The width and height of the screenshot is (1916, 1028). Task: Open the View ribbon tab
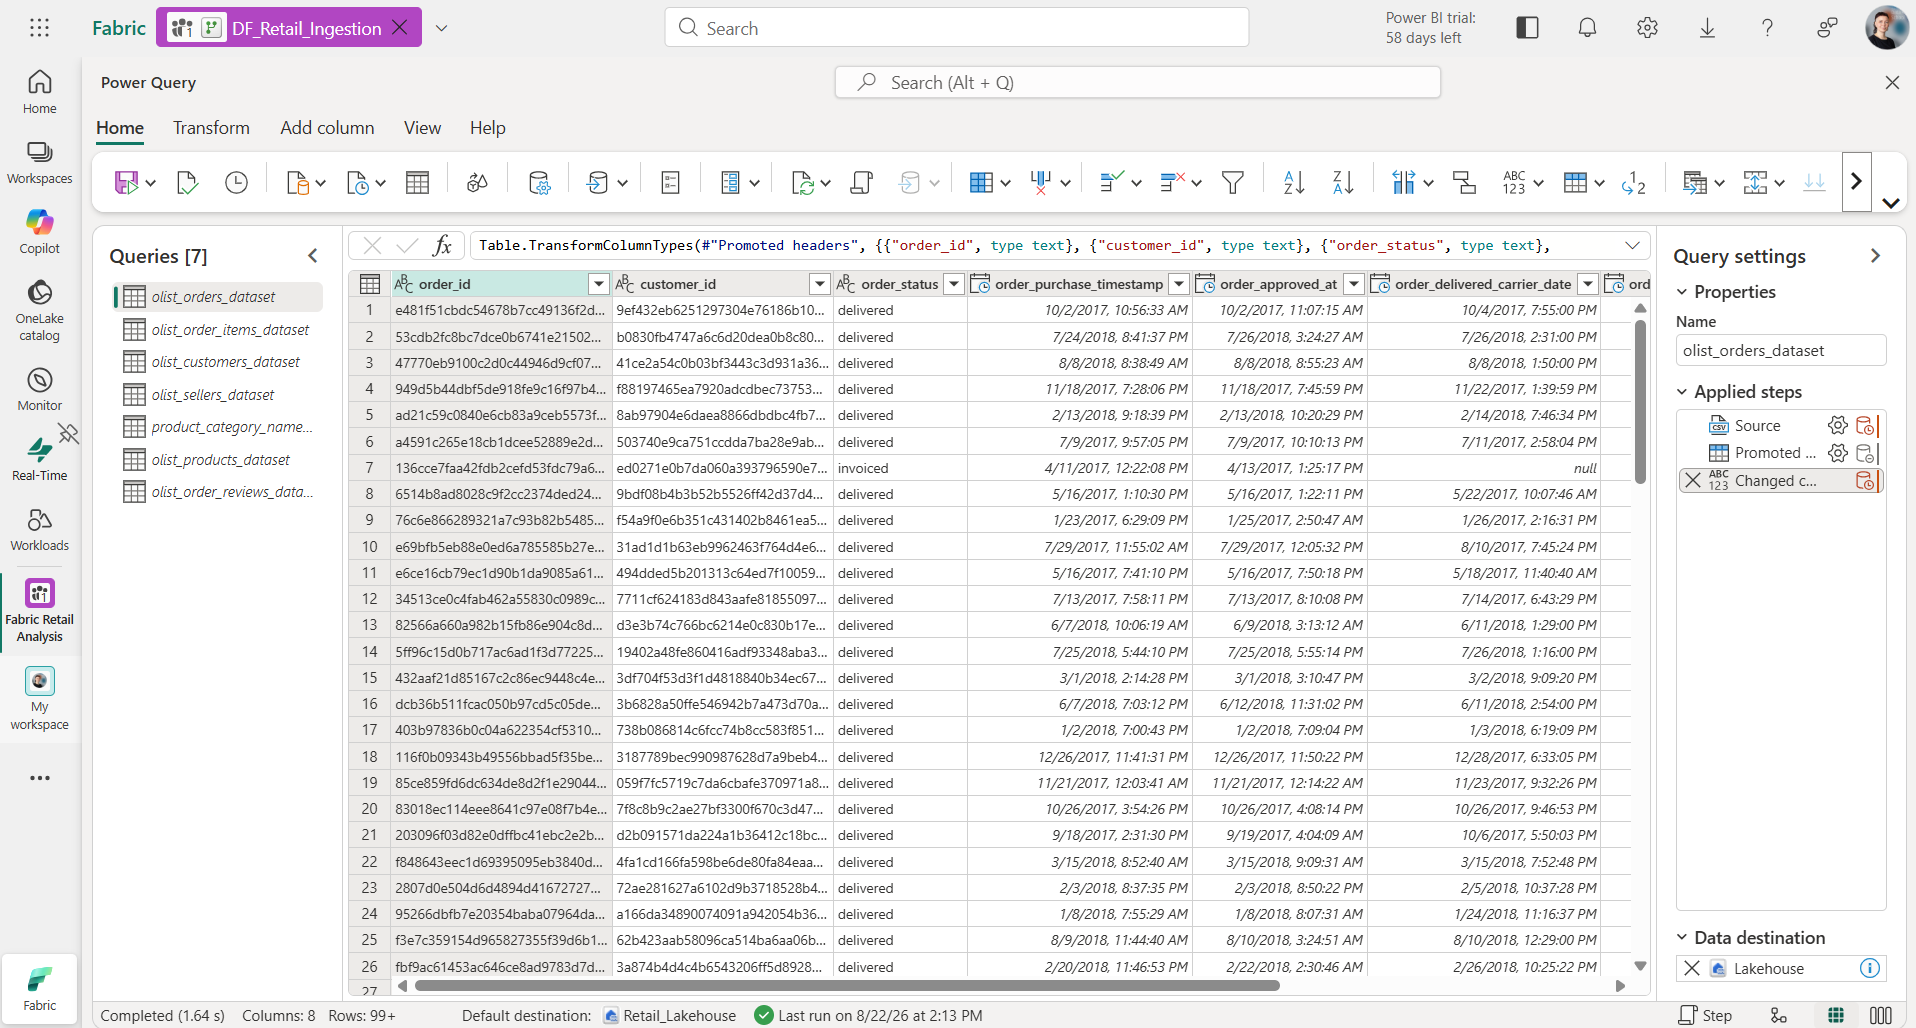tap(422, 128)
